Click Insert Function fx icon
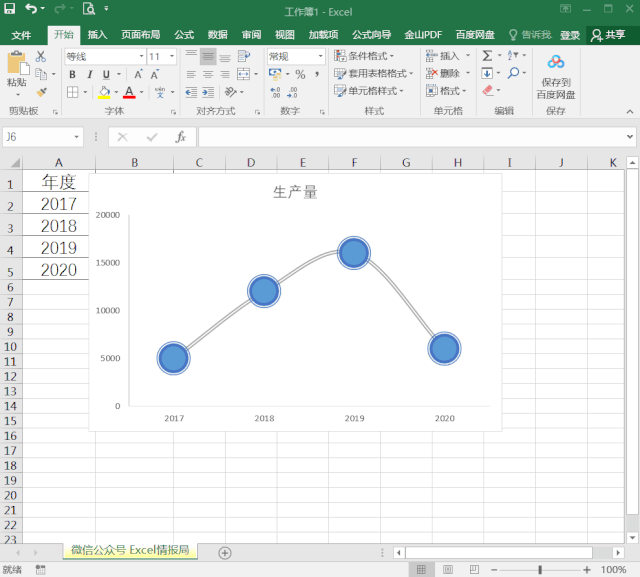The image size is (640, 577). click(180, 137)
